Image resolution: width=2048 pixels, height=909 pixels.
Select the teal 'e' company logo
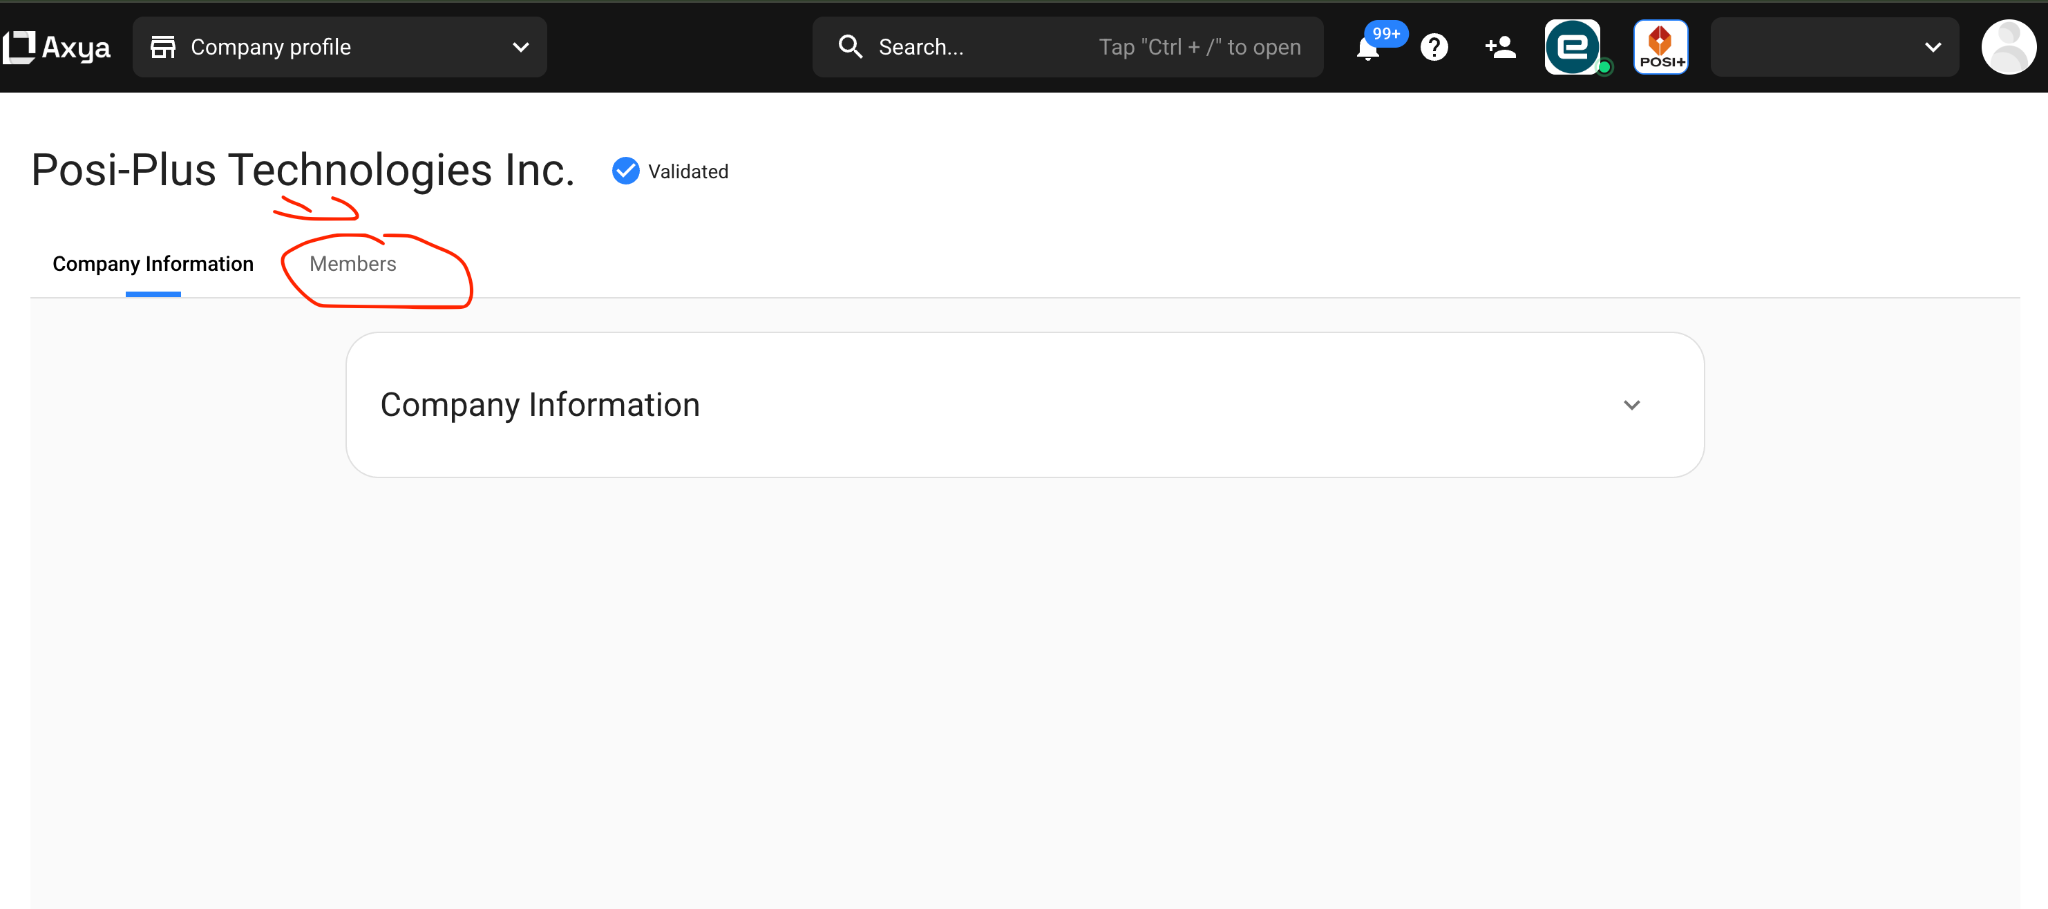tap(1572, 47)
